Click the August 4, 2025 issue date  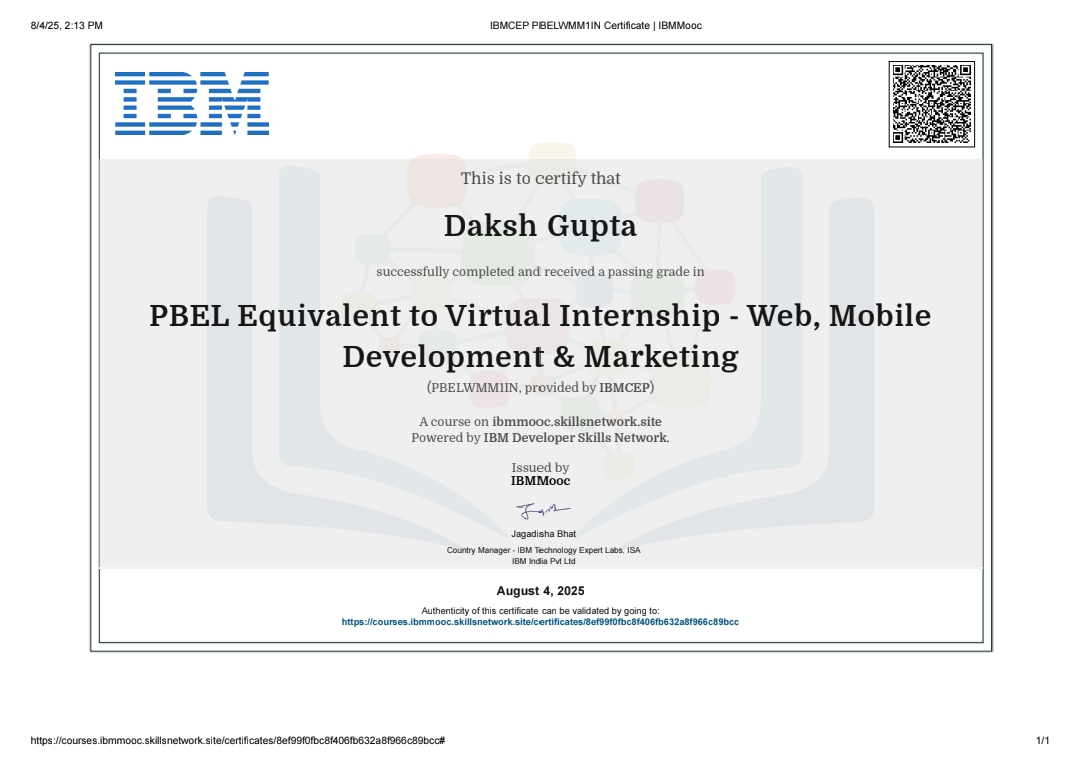click(x=540, y=591)
